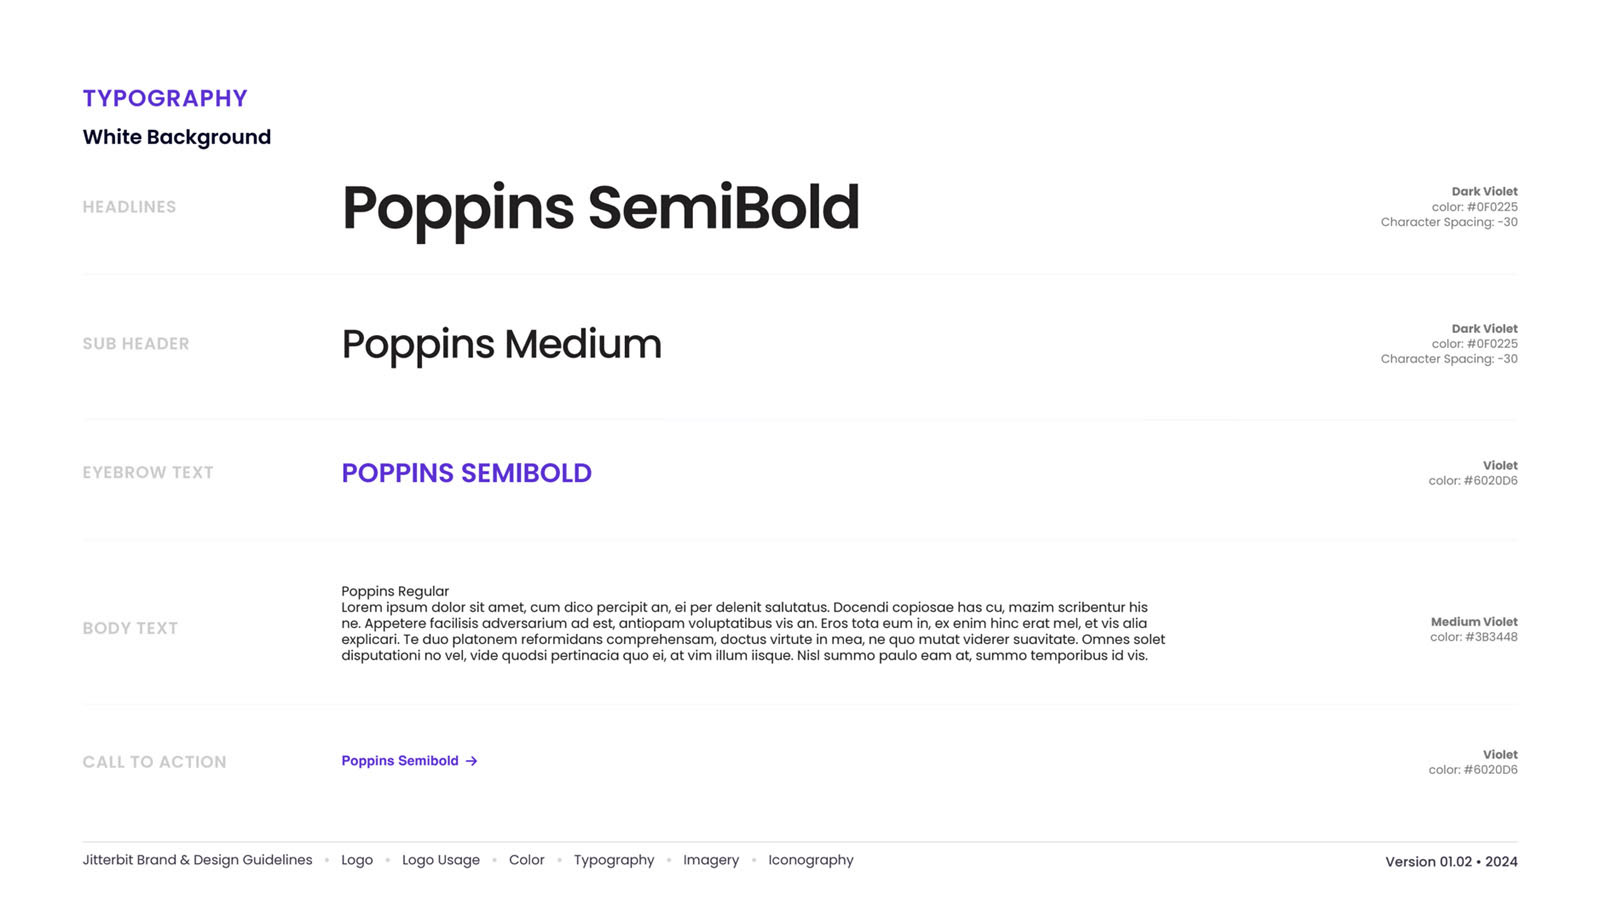
Task: Click the CALL TO ACTION row label
Action: pos(154,762)
